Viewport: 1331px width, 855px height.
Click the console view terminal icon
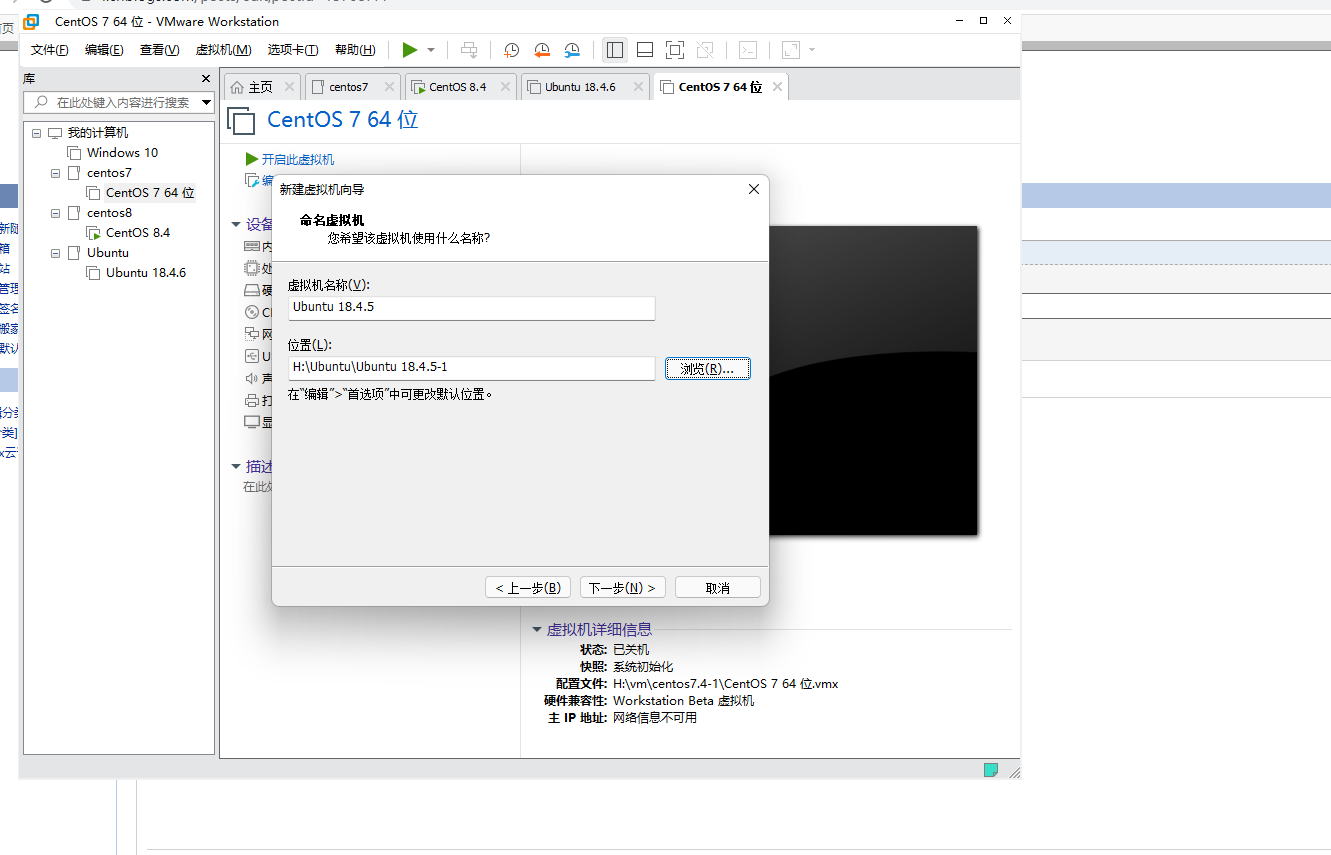pyautogui.click(x=748, y=50)
